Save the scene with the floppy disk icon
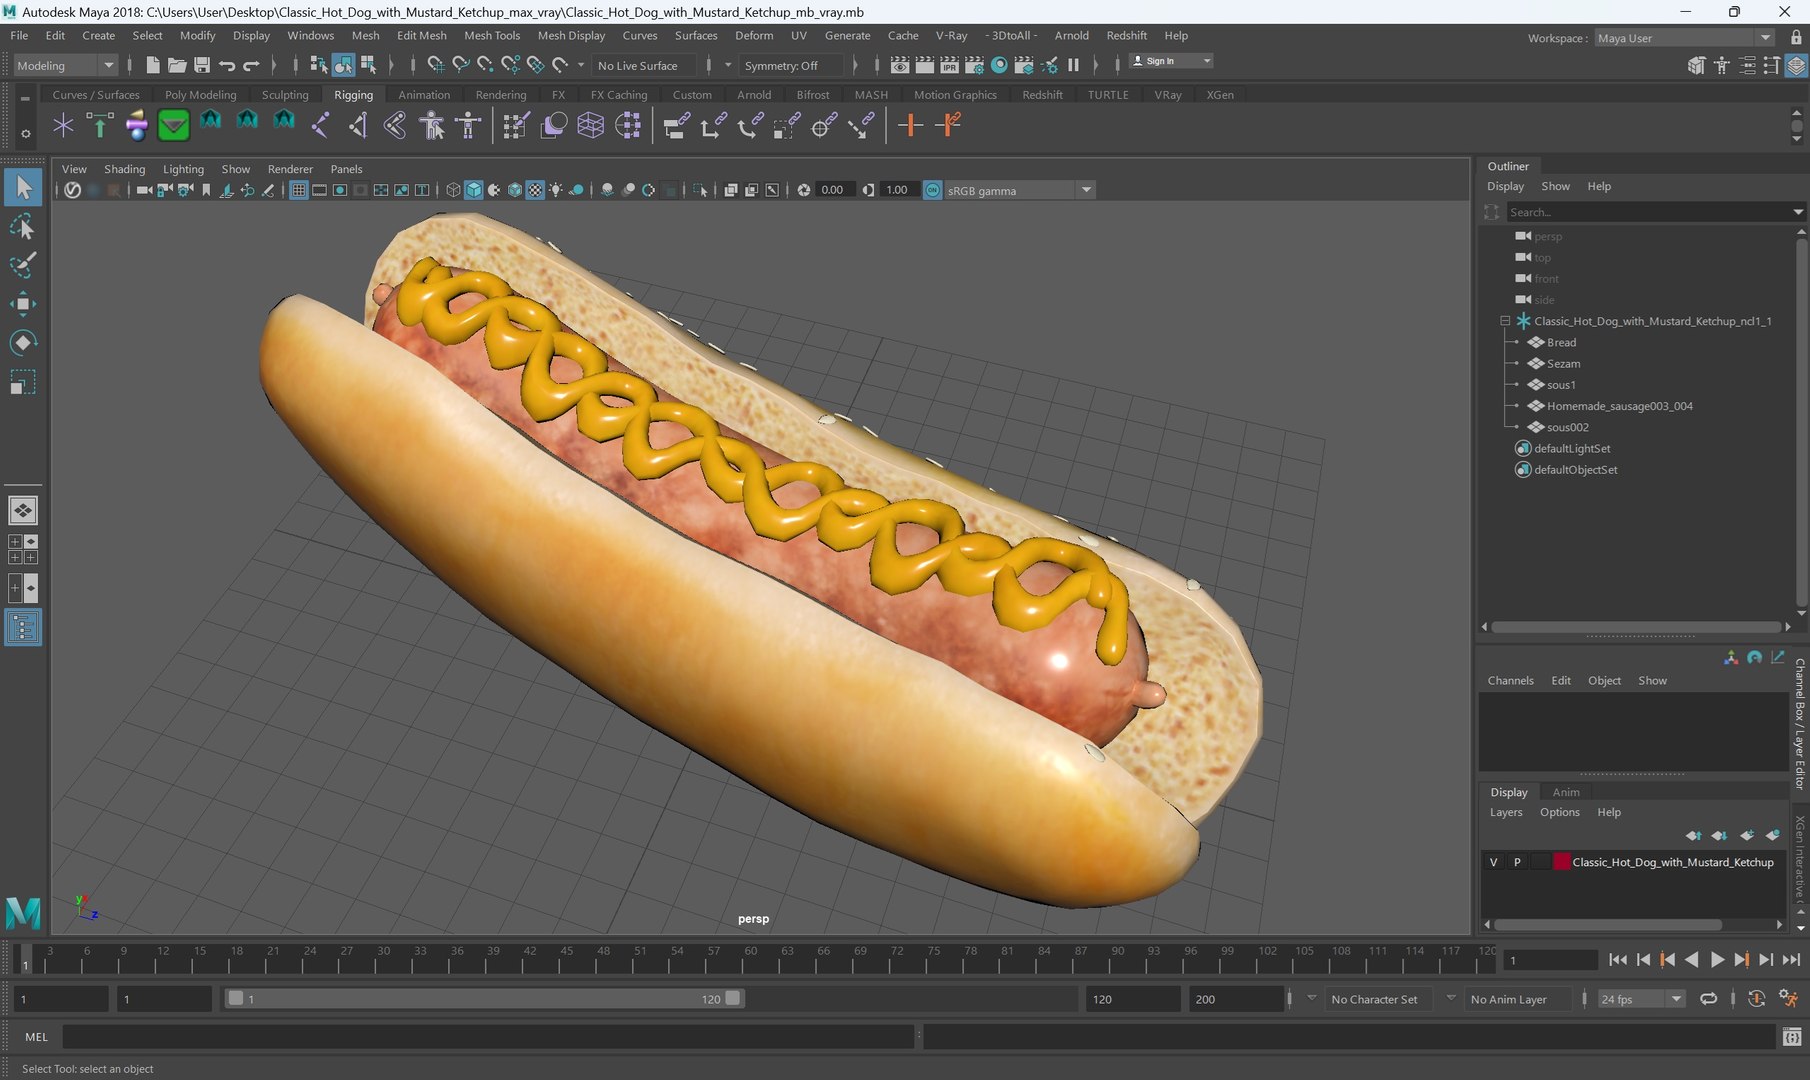This screenshot has height=1080, width=1810. pyautogui.click(x=202, y=65)
